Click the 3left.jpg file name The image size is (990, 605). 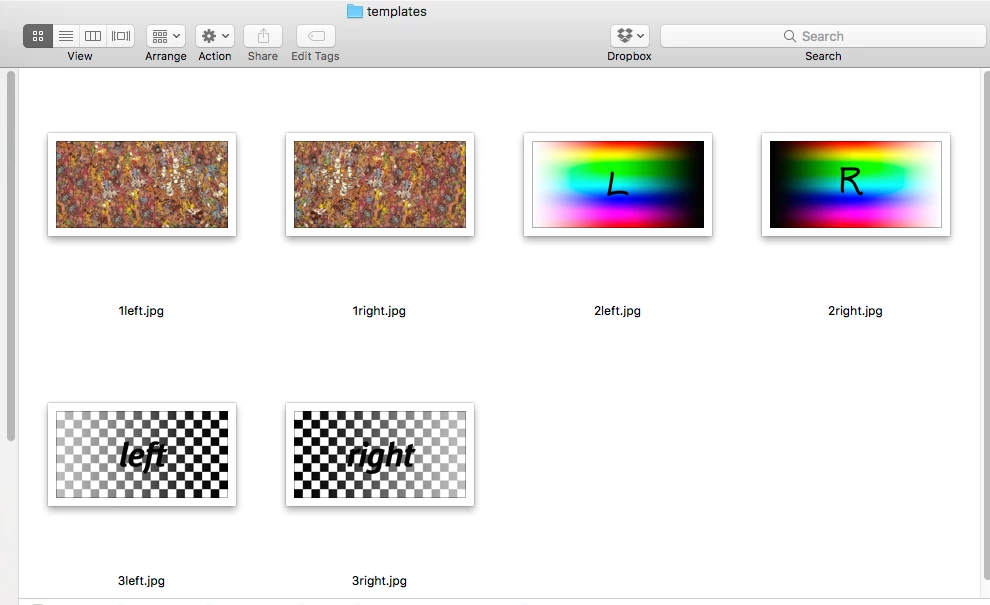(x=141, y=580)
